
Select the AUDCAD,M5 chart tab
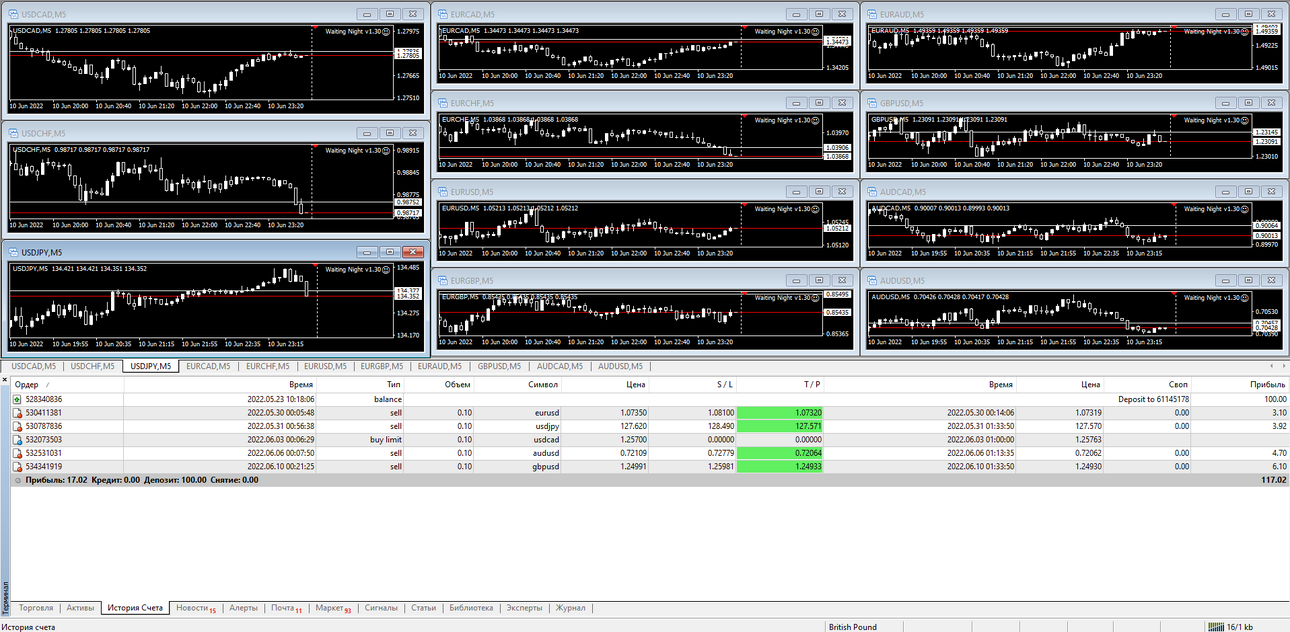click(559, 366)
